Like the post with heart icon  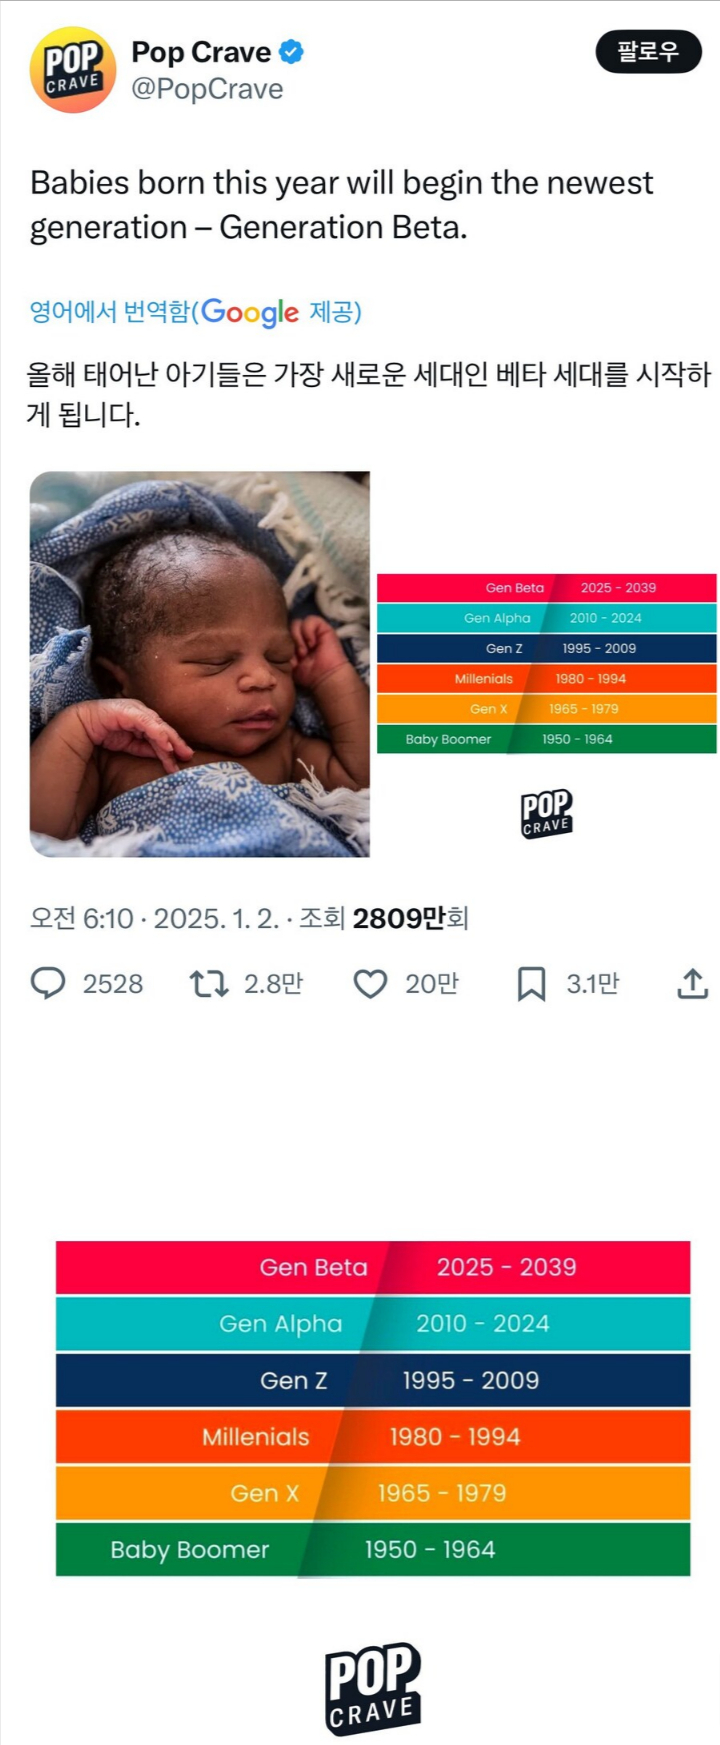[370, 984]
